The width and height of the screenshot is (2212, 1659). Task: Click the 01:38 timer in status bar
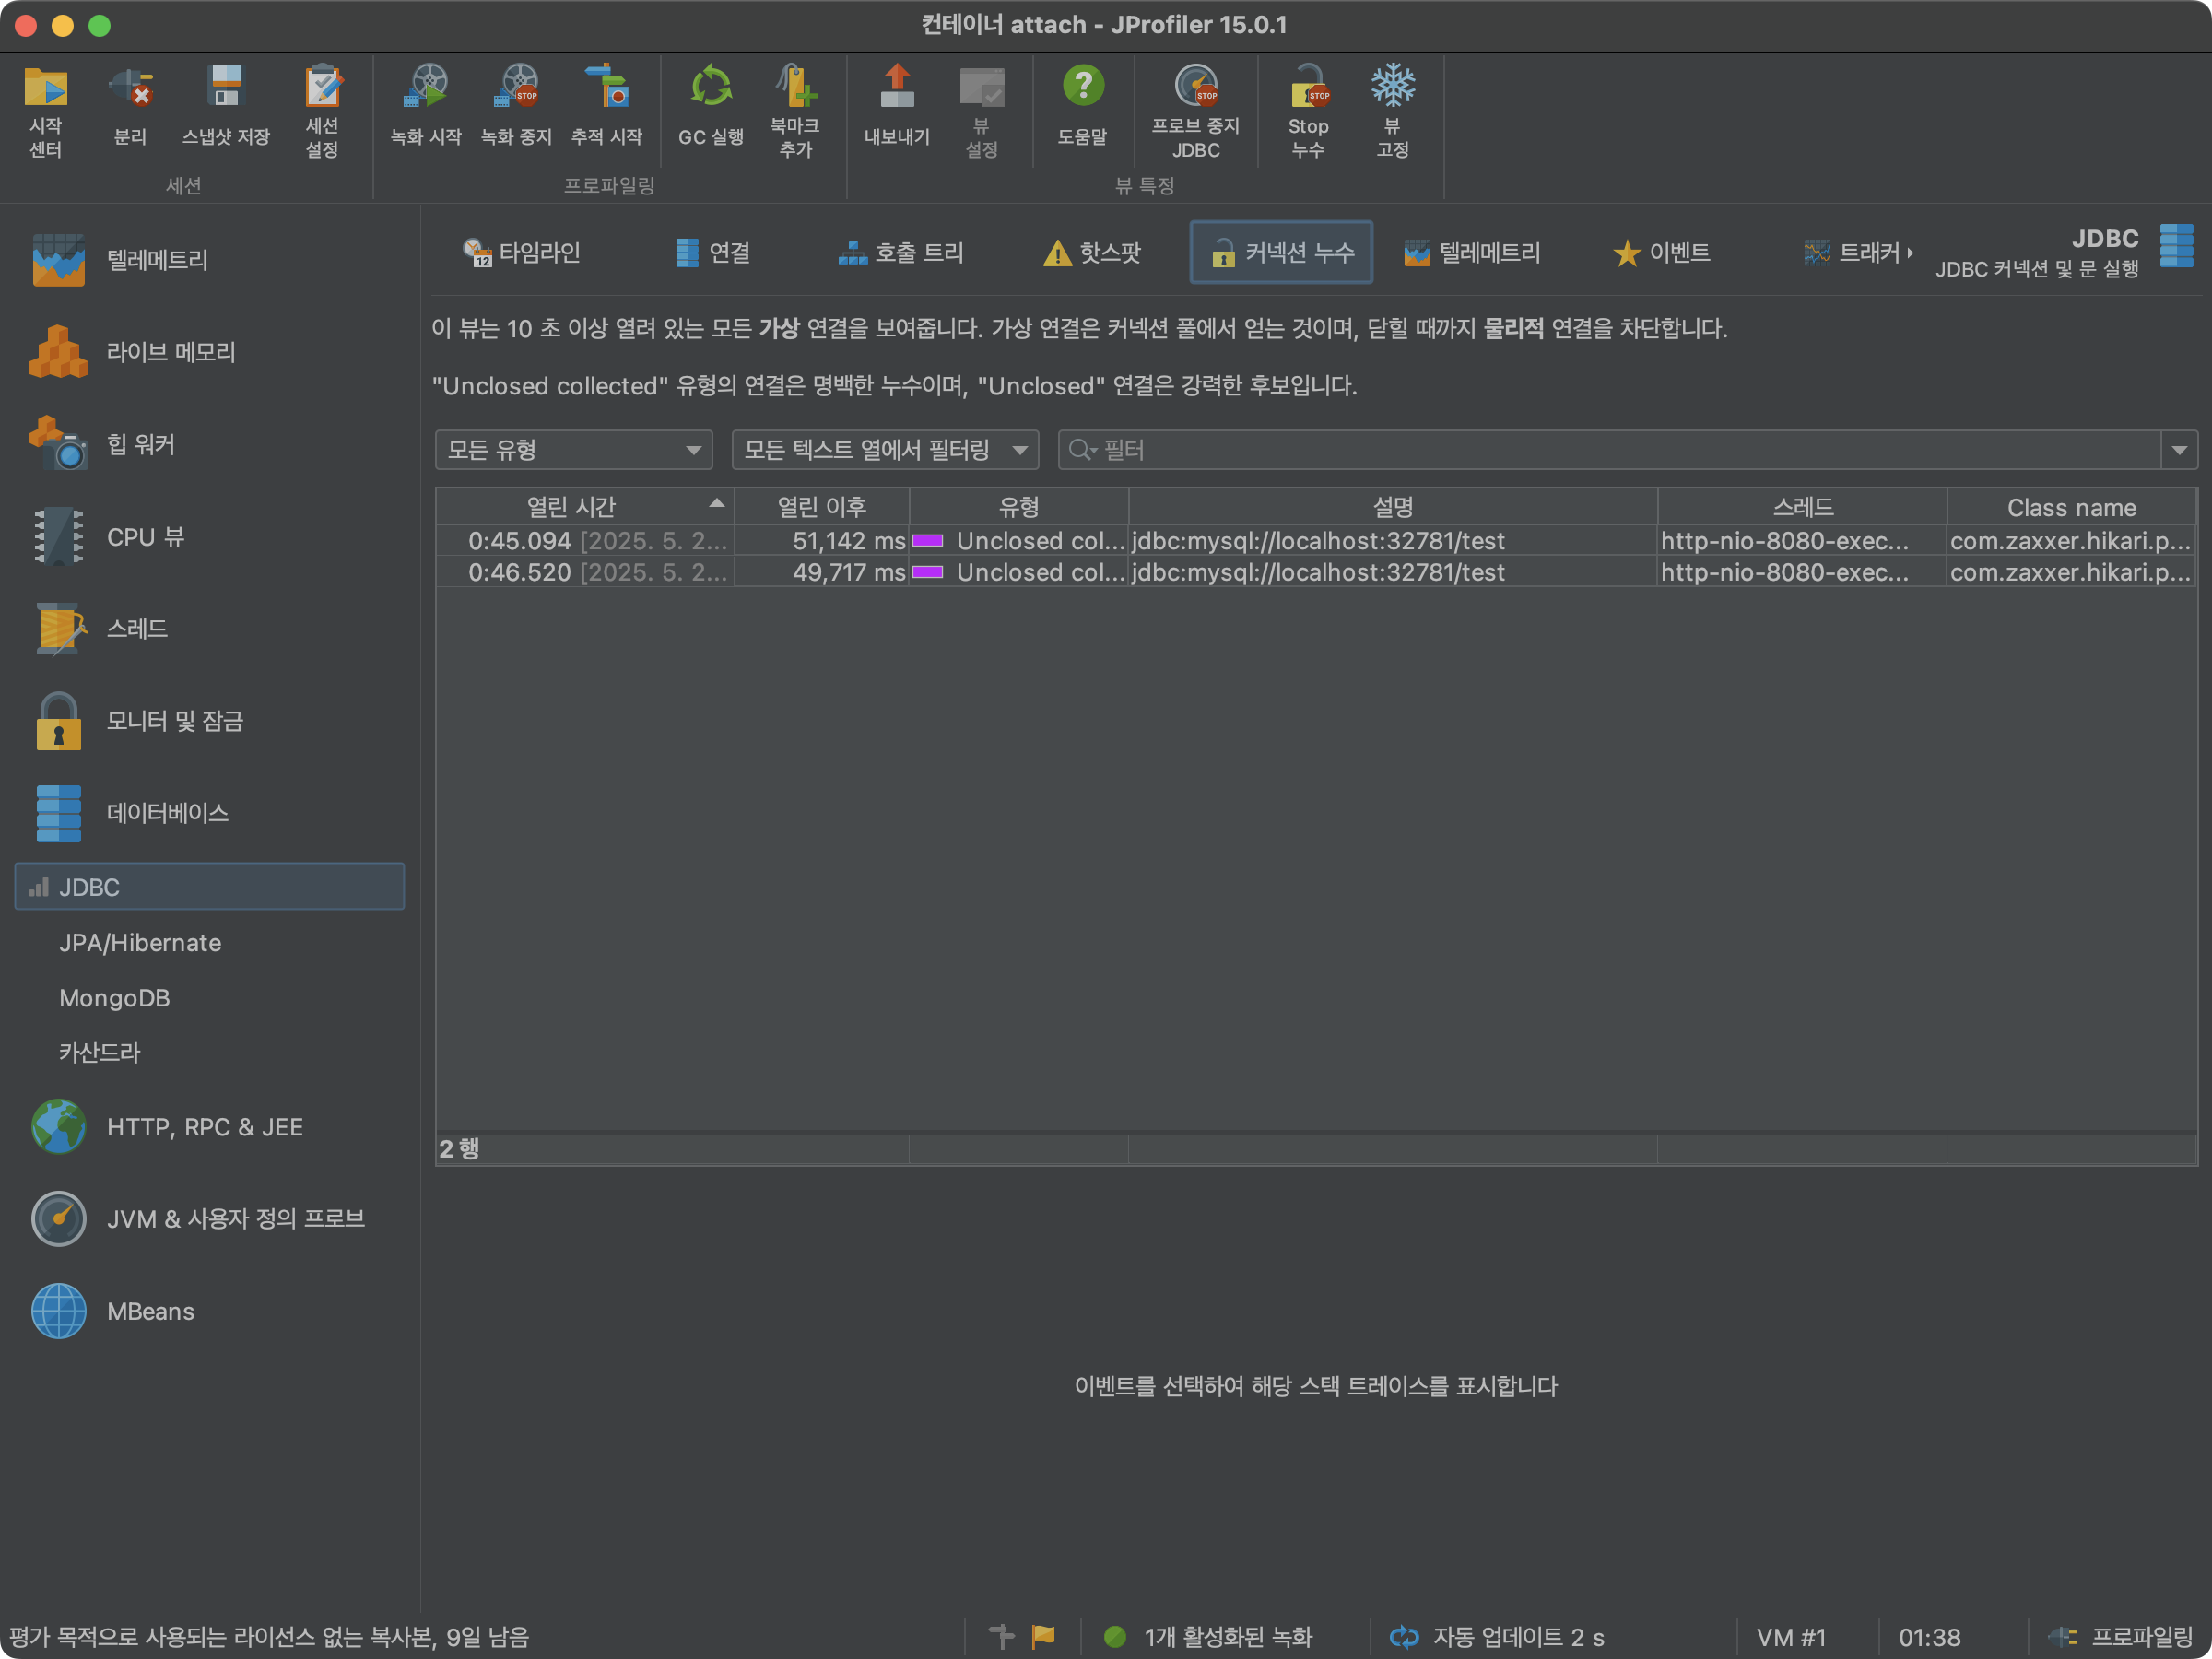pyautogui.click(x=1930, y=1637)
